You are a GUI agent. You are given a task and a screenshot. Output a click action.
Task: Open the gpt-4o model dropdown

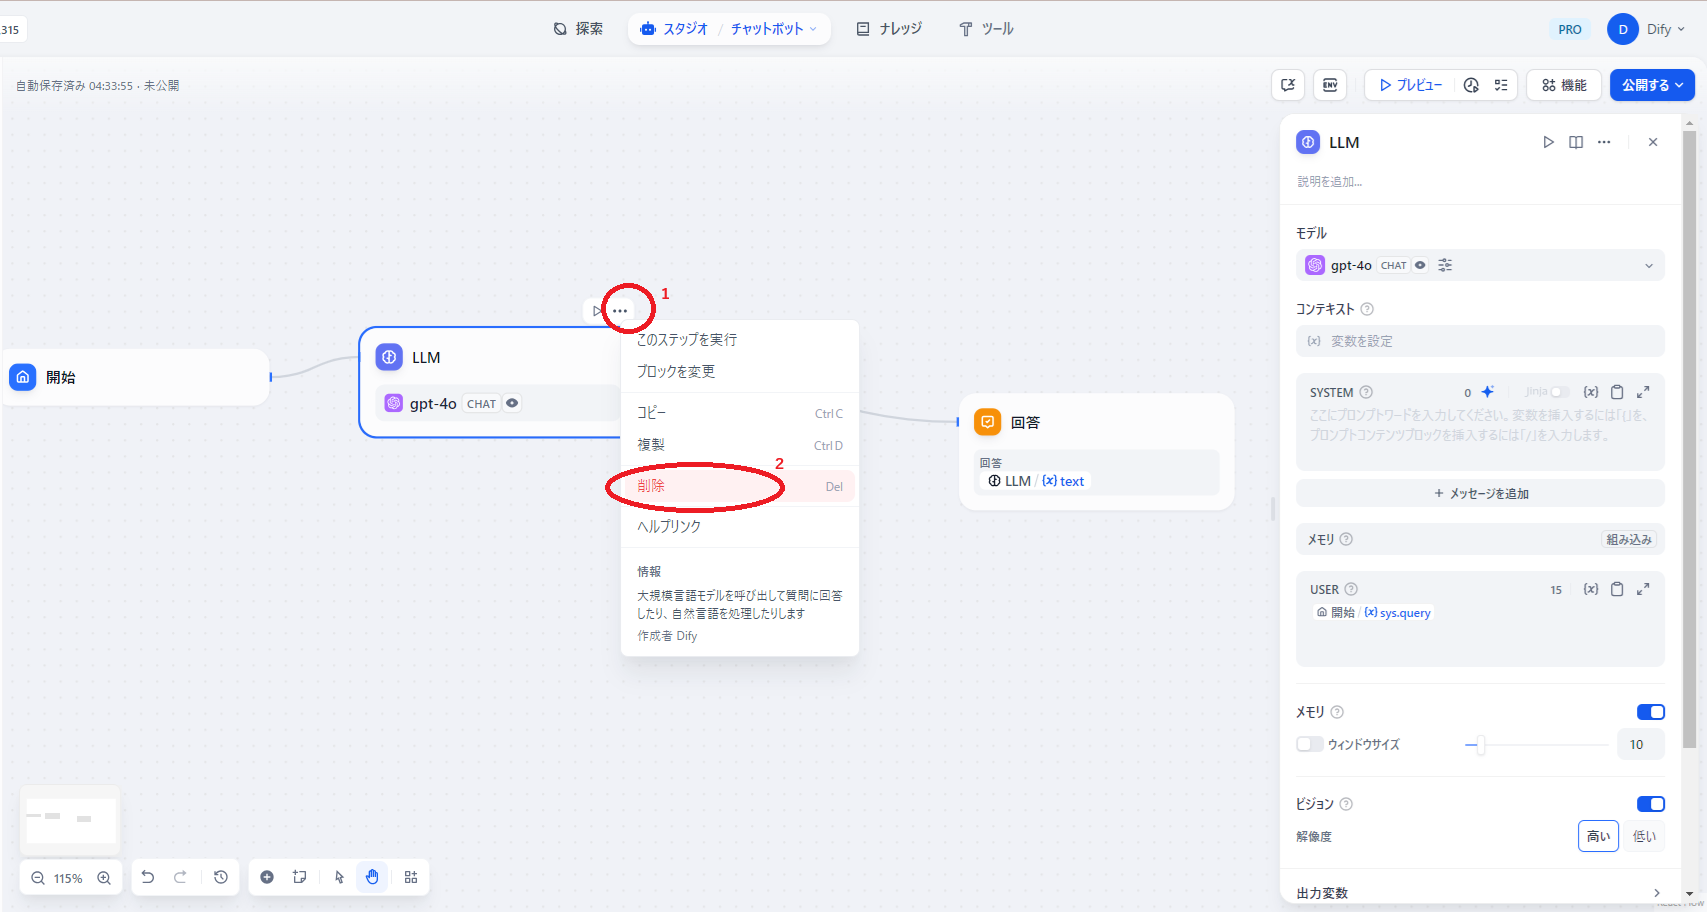tap(1480, 265)
